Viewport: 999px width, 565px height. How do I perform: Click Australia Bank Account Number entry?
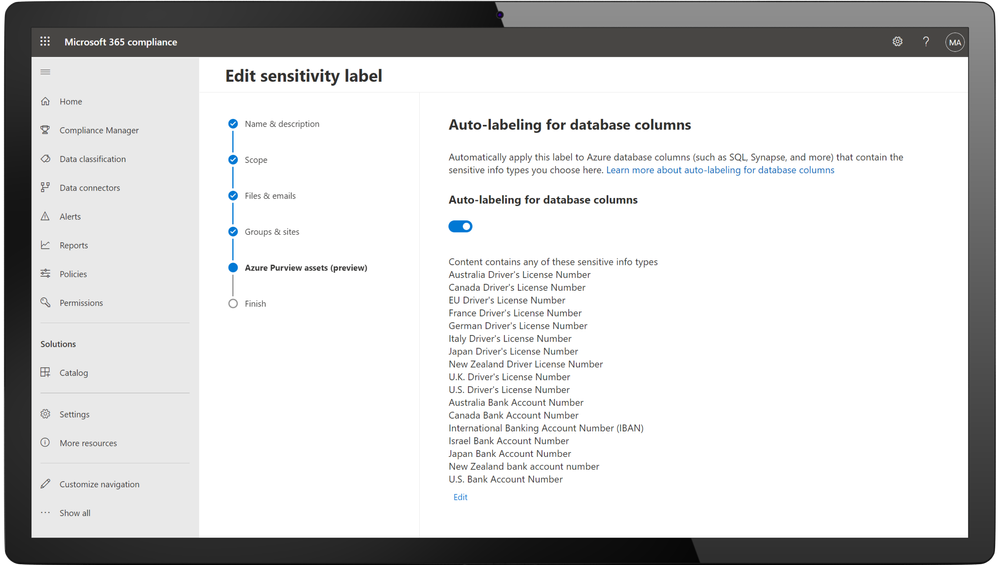516,403
